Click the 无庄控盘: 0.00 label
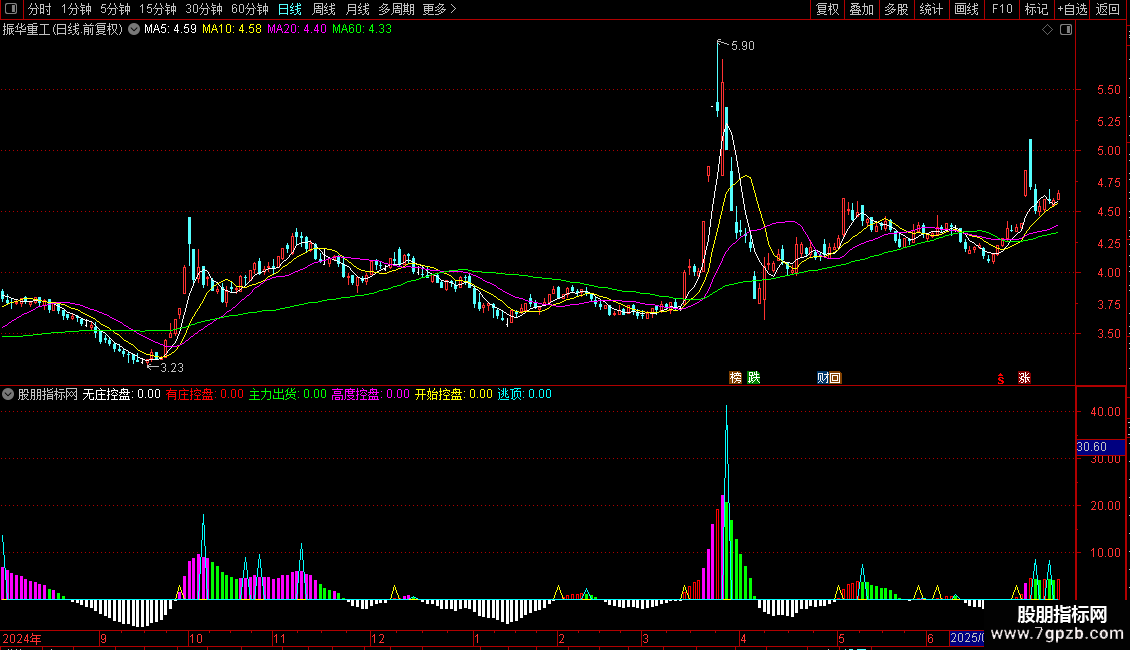 (x=121, y=394)
